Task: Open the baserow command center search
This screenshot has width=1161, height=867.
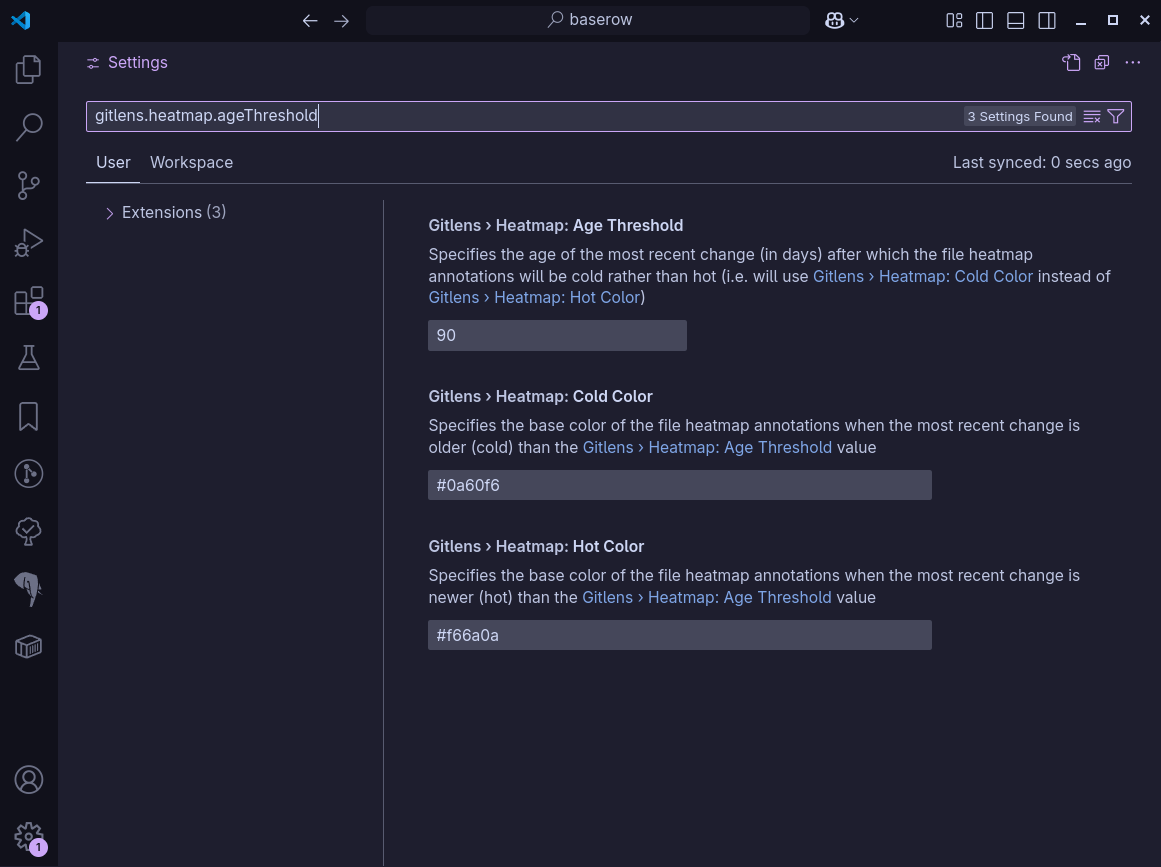Action: pos(588,20)
